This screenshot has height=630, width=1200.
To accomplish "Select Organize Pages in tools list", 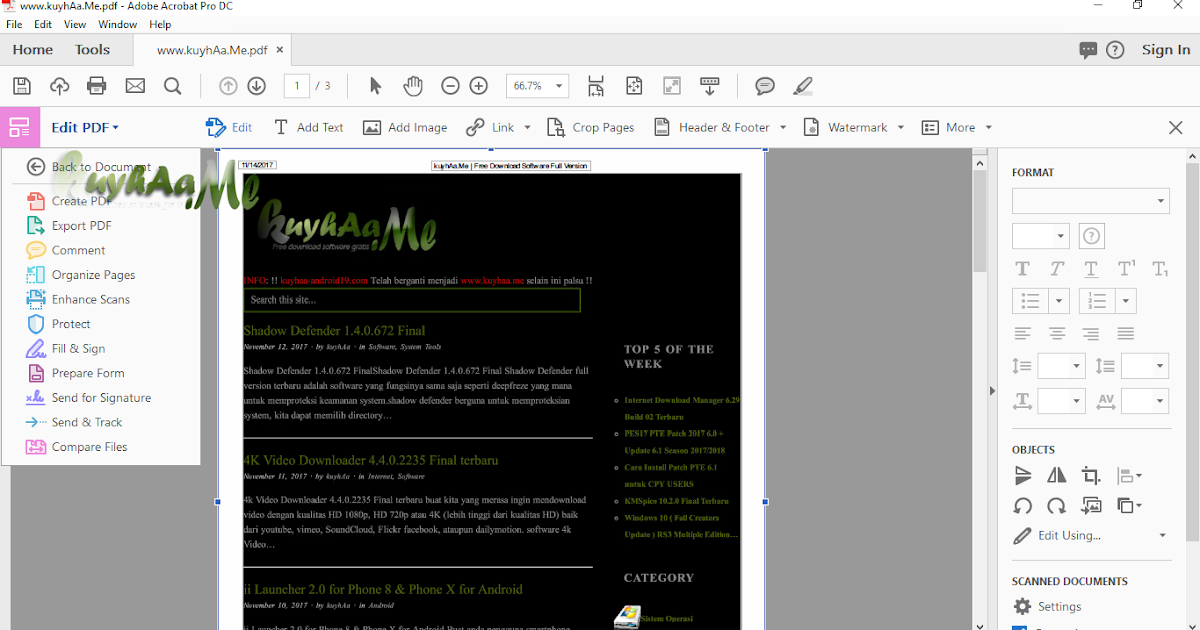I will (x=93, y=275).
